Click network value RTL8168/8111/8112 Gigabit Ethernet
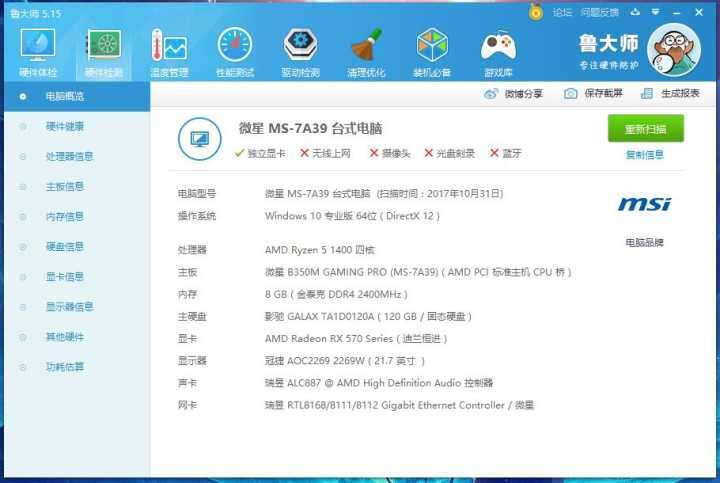 (399, 405)
